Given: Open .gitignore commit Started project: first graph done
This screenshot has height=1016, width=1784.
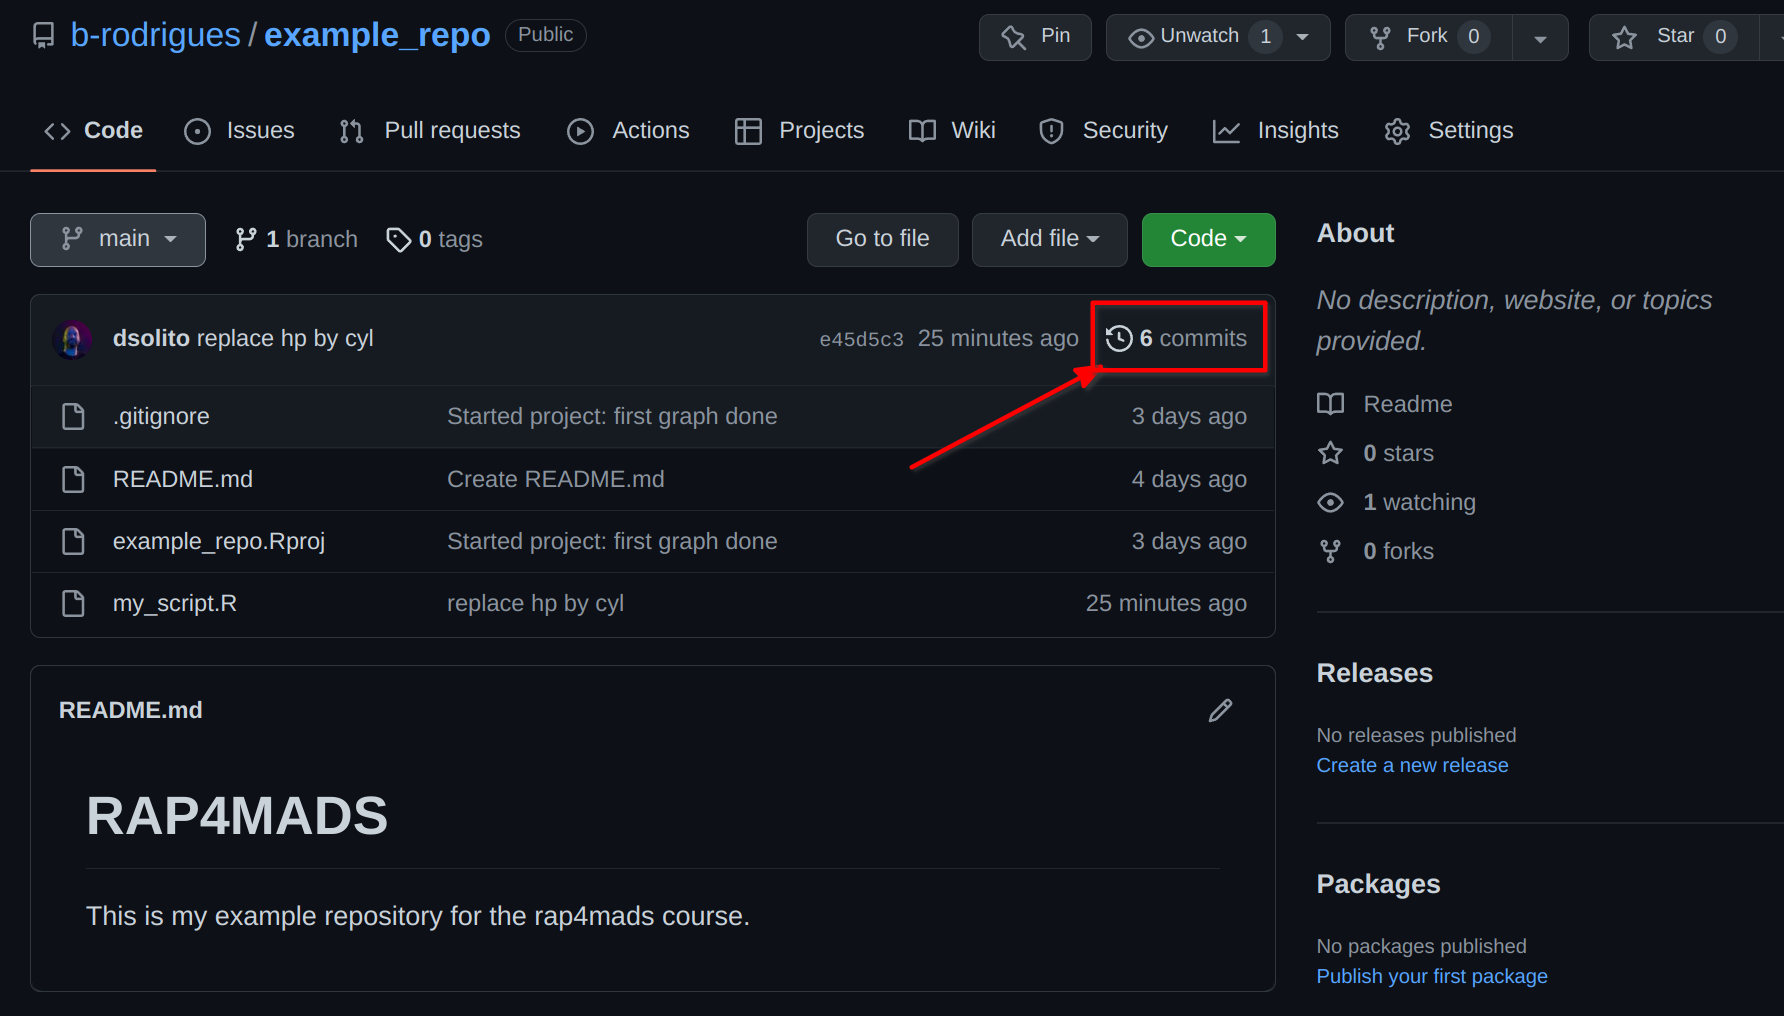Looking at the screenshot, I should pos(612,416).
